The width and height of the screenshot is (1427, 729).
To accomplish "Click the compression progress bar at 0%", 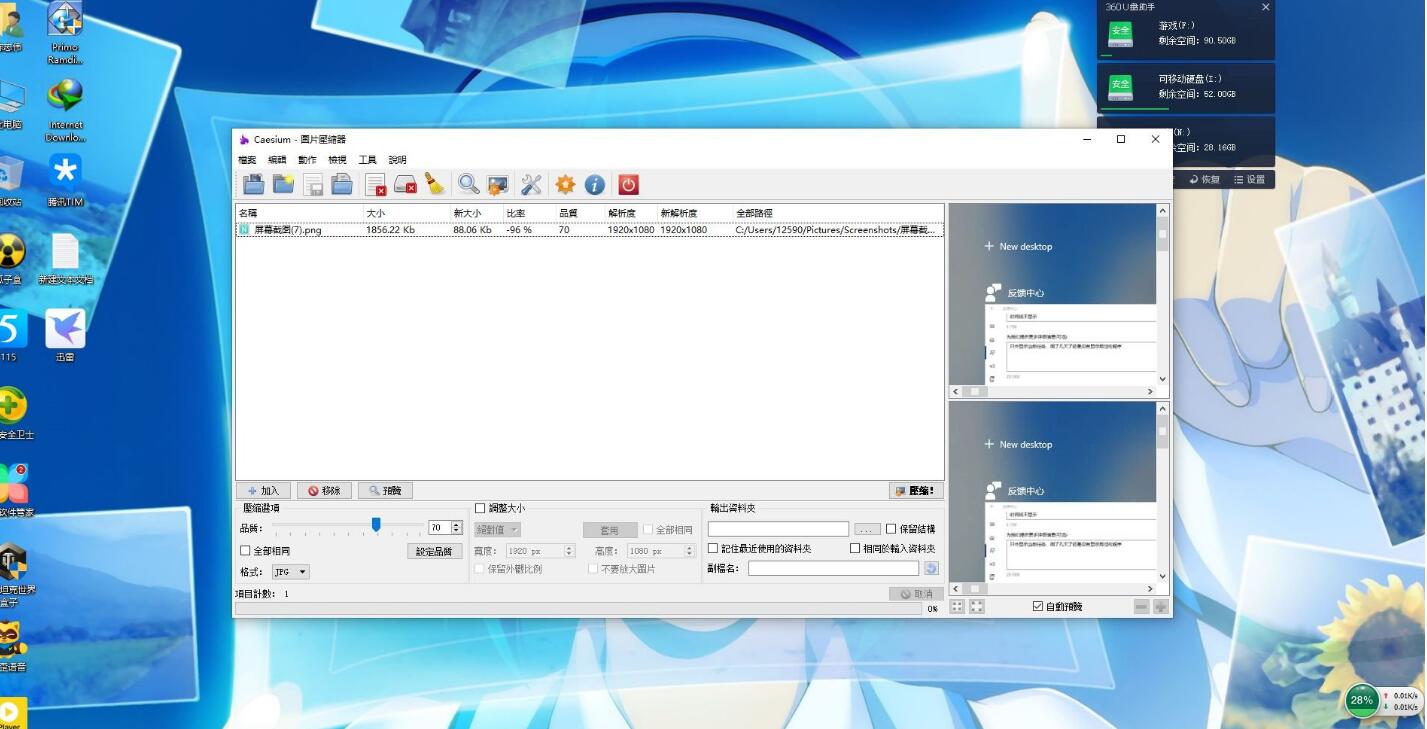I will (x=579, y=608).
